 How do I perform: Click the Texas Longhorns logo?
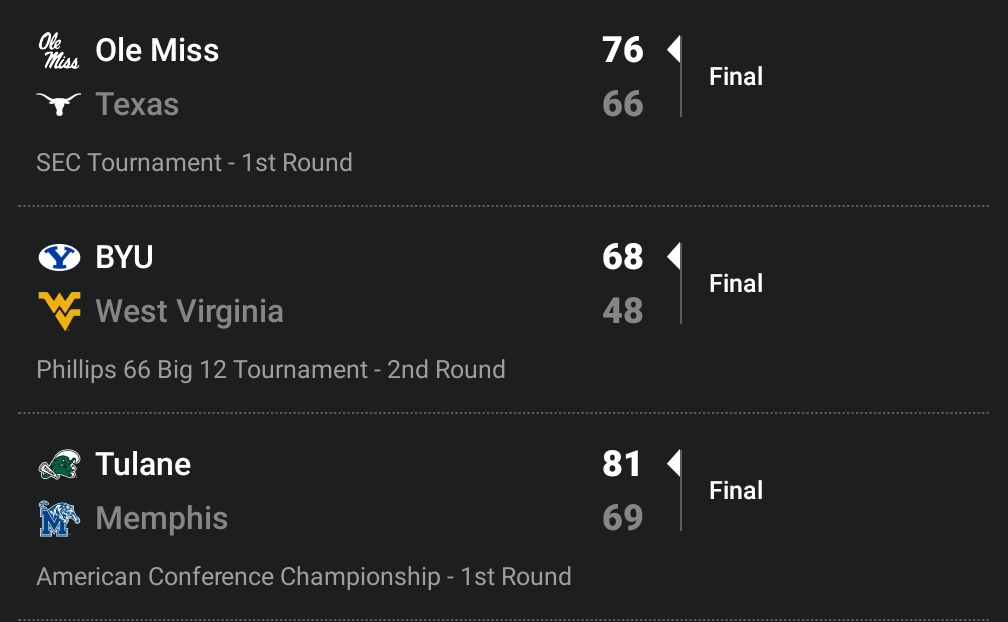pyautogui.click(x=58, y=104)
